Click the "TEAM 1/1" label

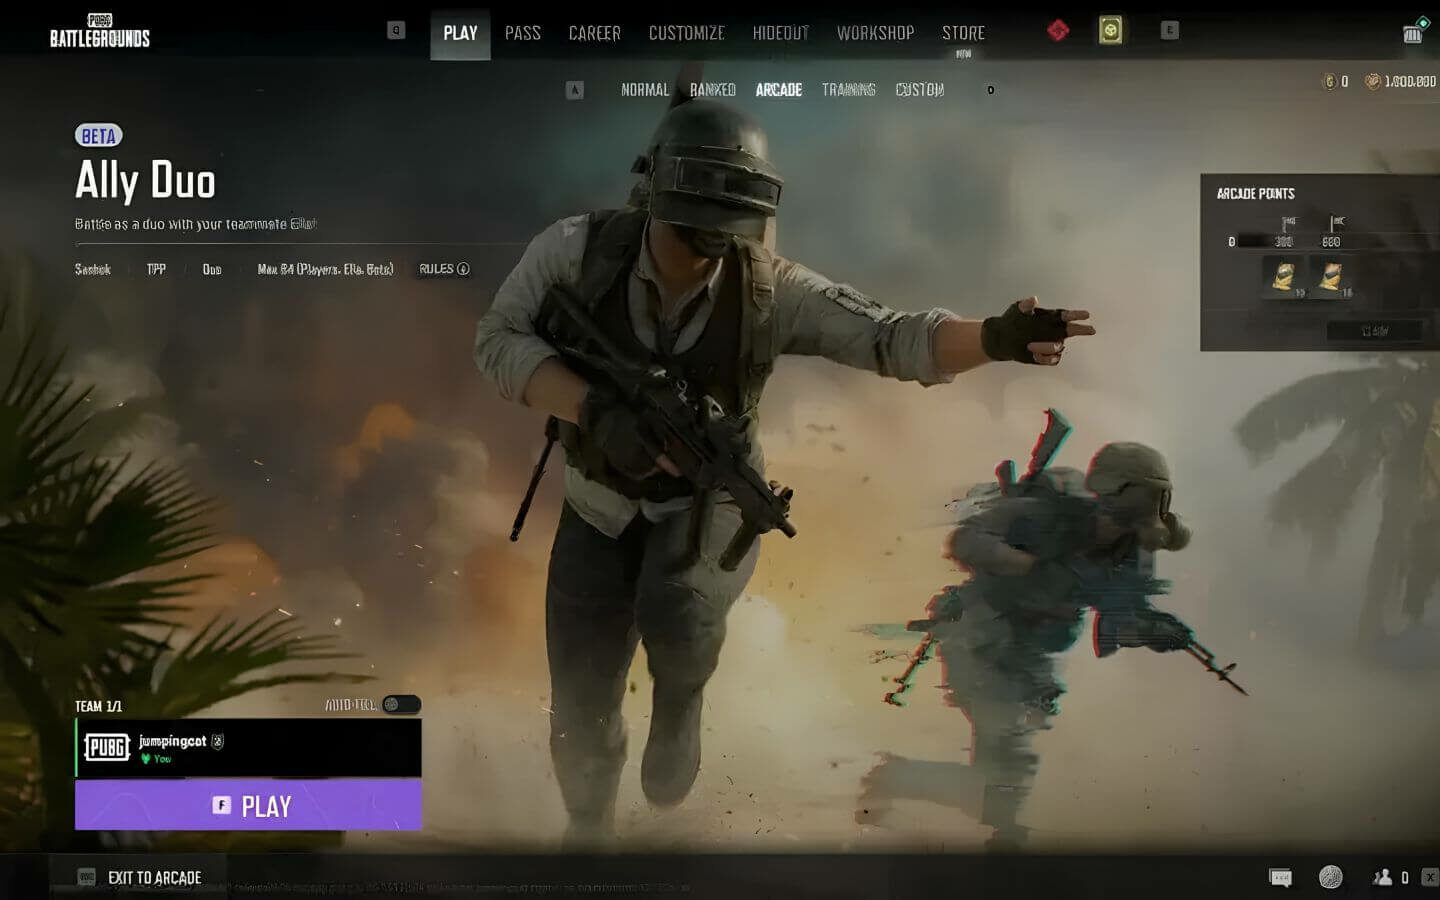pos(98,706)
